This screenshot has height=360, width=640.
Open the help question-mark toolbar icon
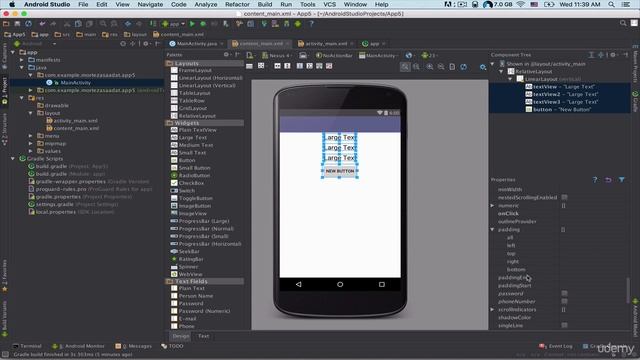click(x=311, y=24)
